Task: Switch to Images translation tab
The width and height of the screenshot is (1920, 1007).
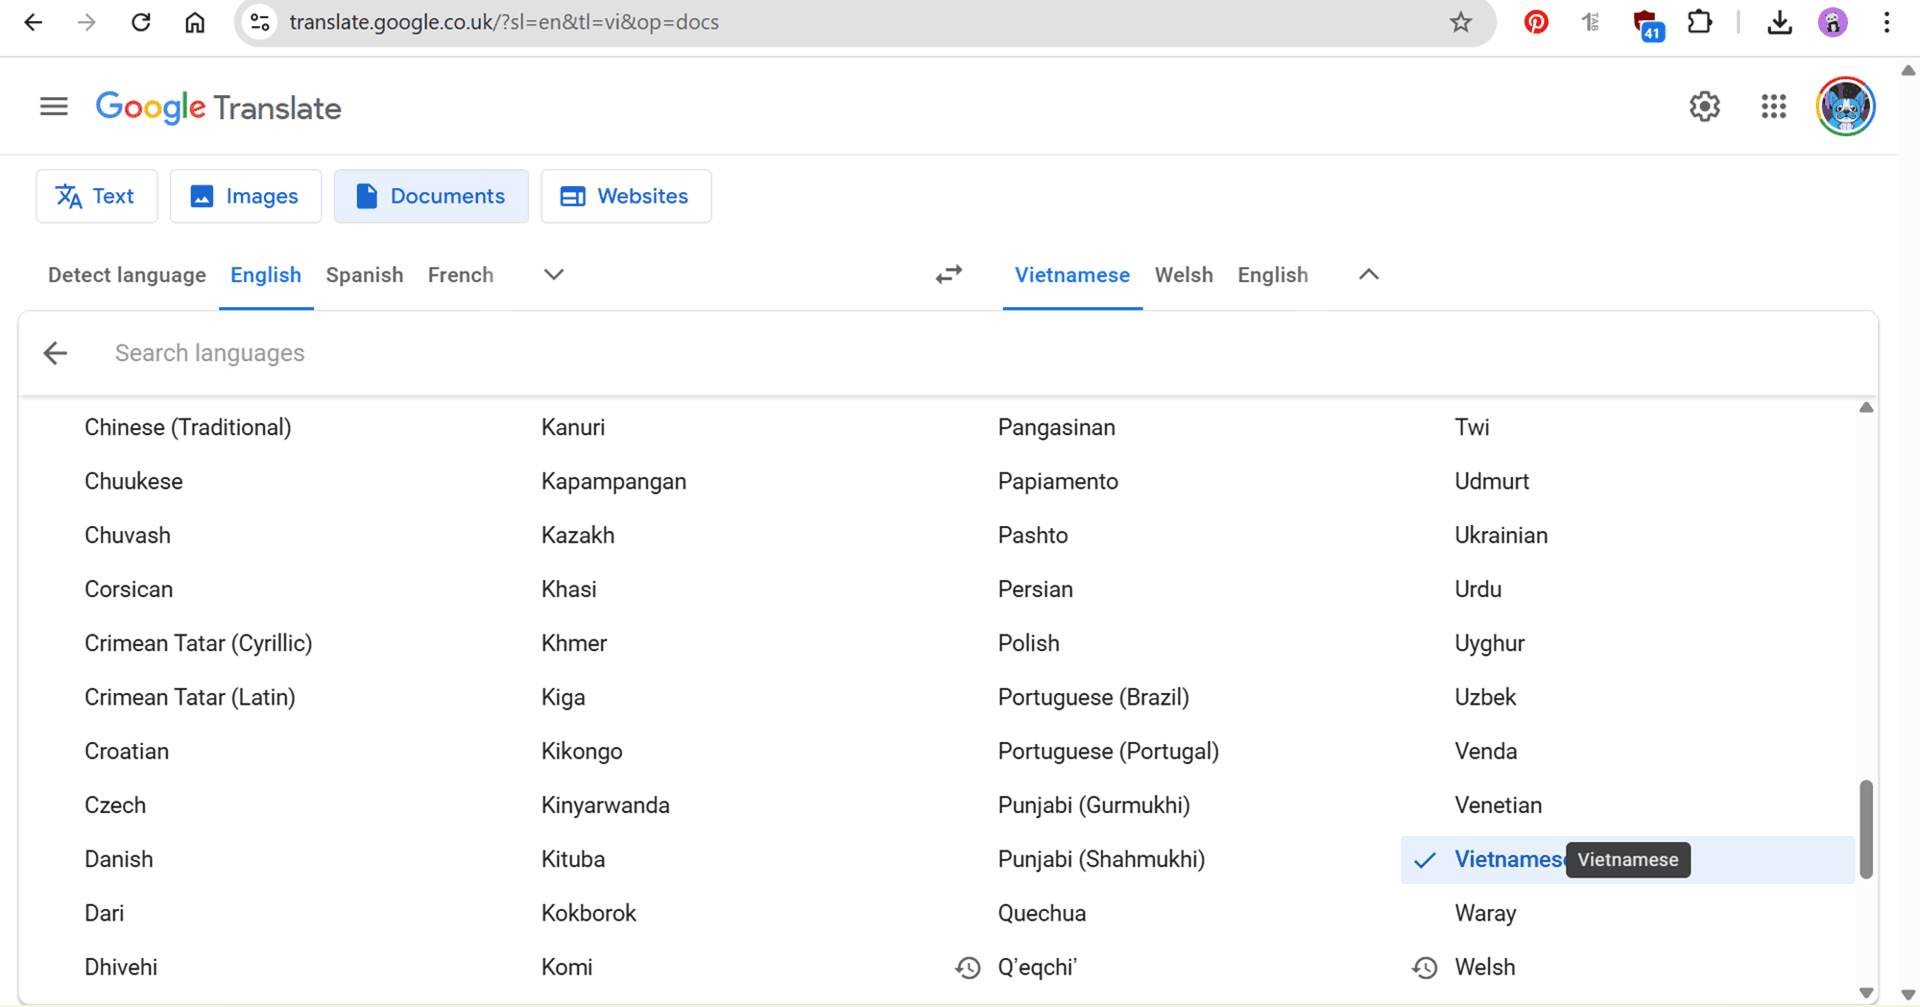Action: click(245, 196)
